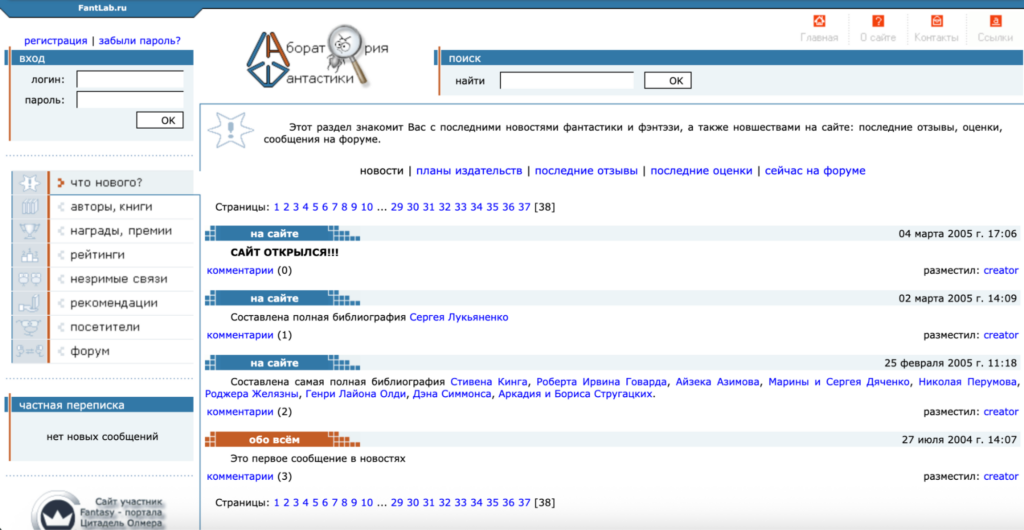Switch to планы издательств tab
Viewport: 1024px width, 530px height.
click(x=469, y=171)
